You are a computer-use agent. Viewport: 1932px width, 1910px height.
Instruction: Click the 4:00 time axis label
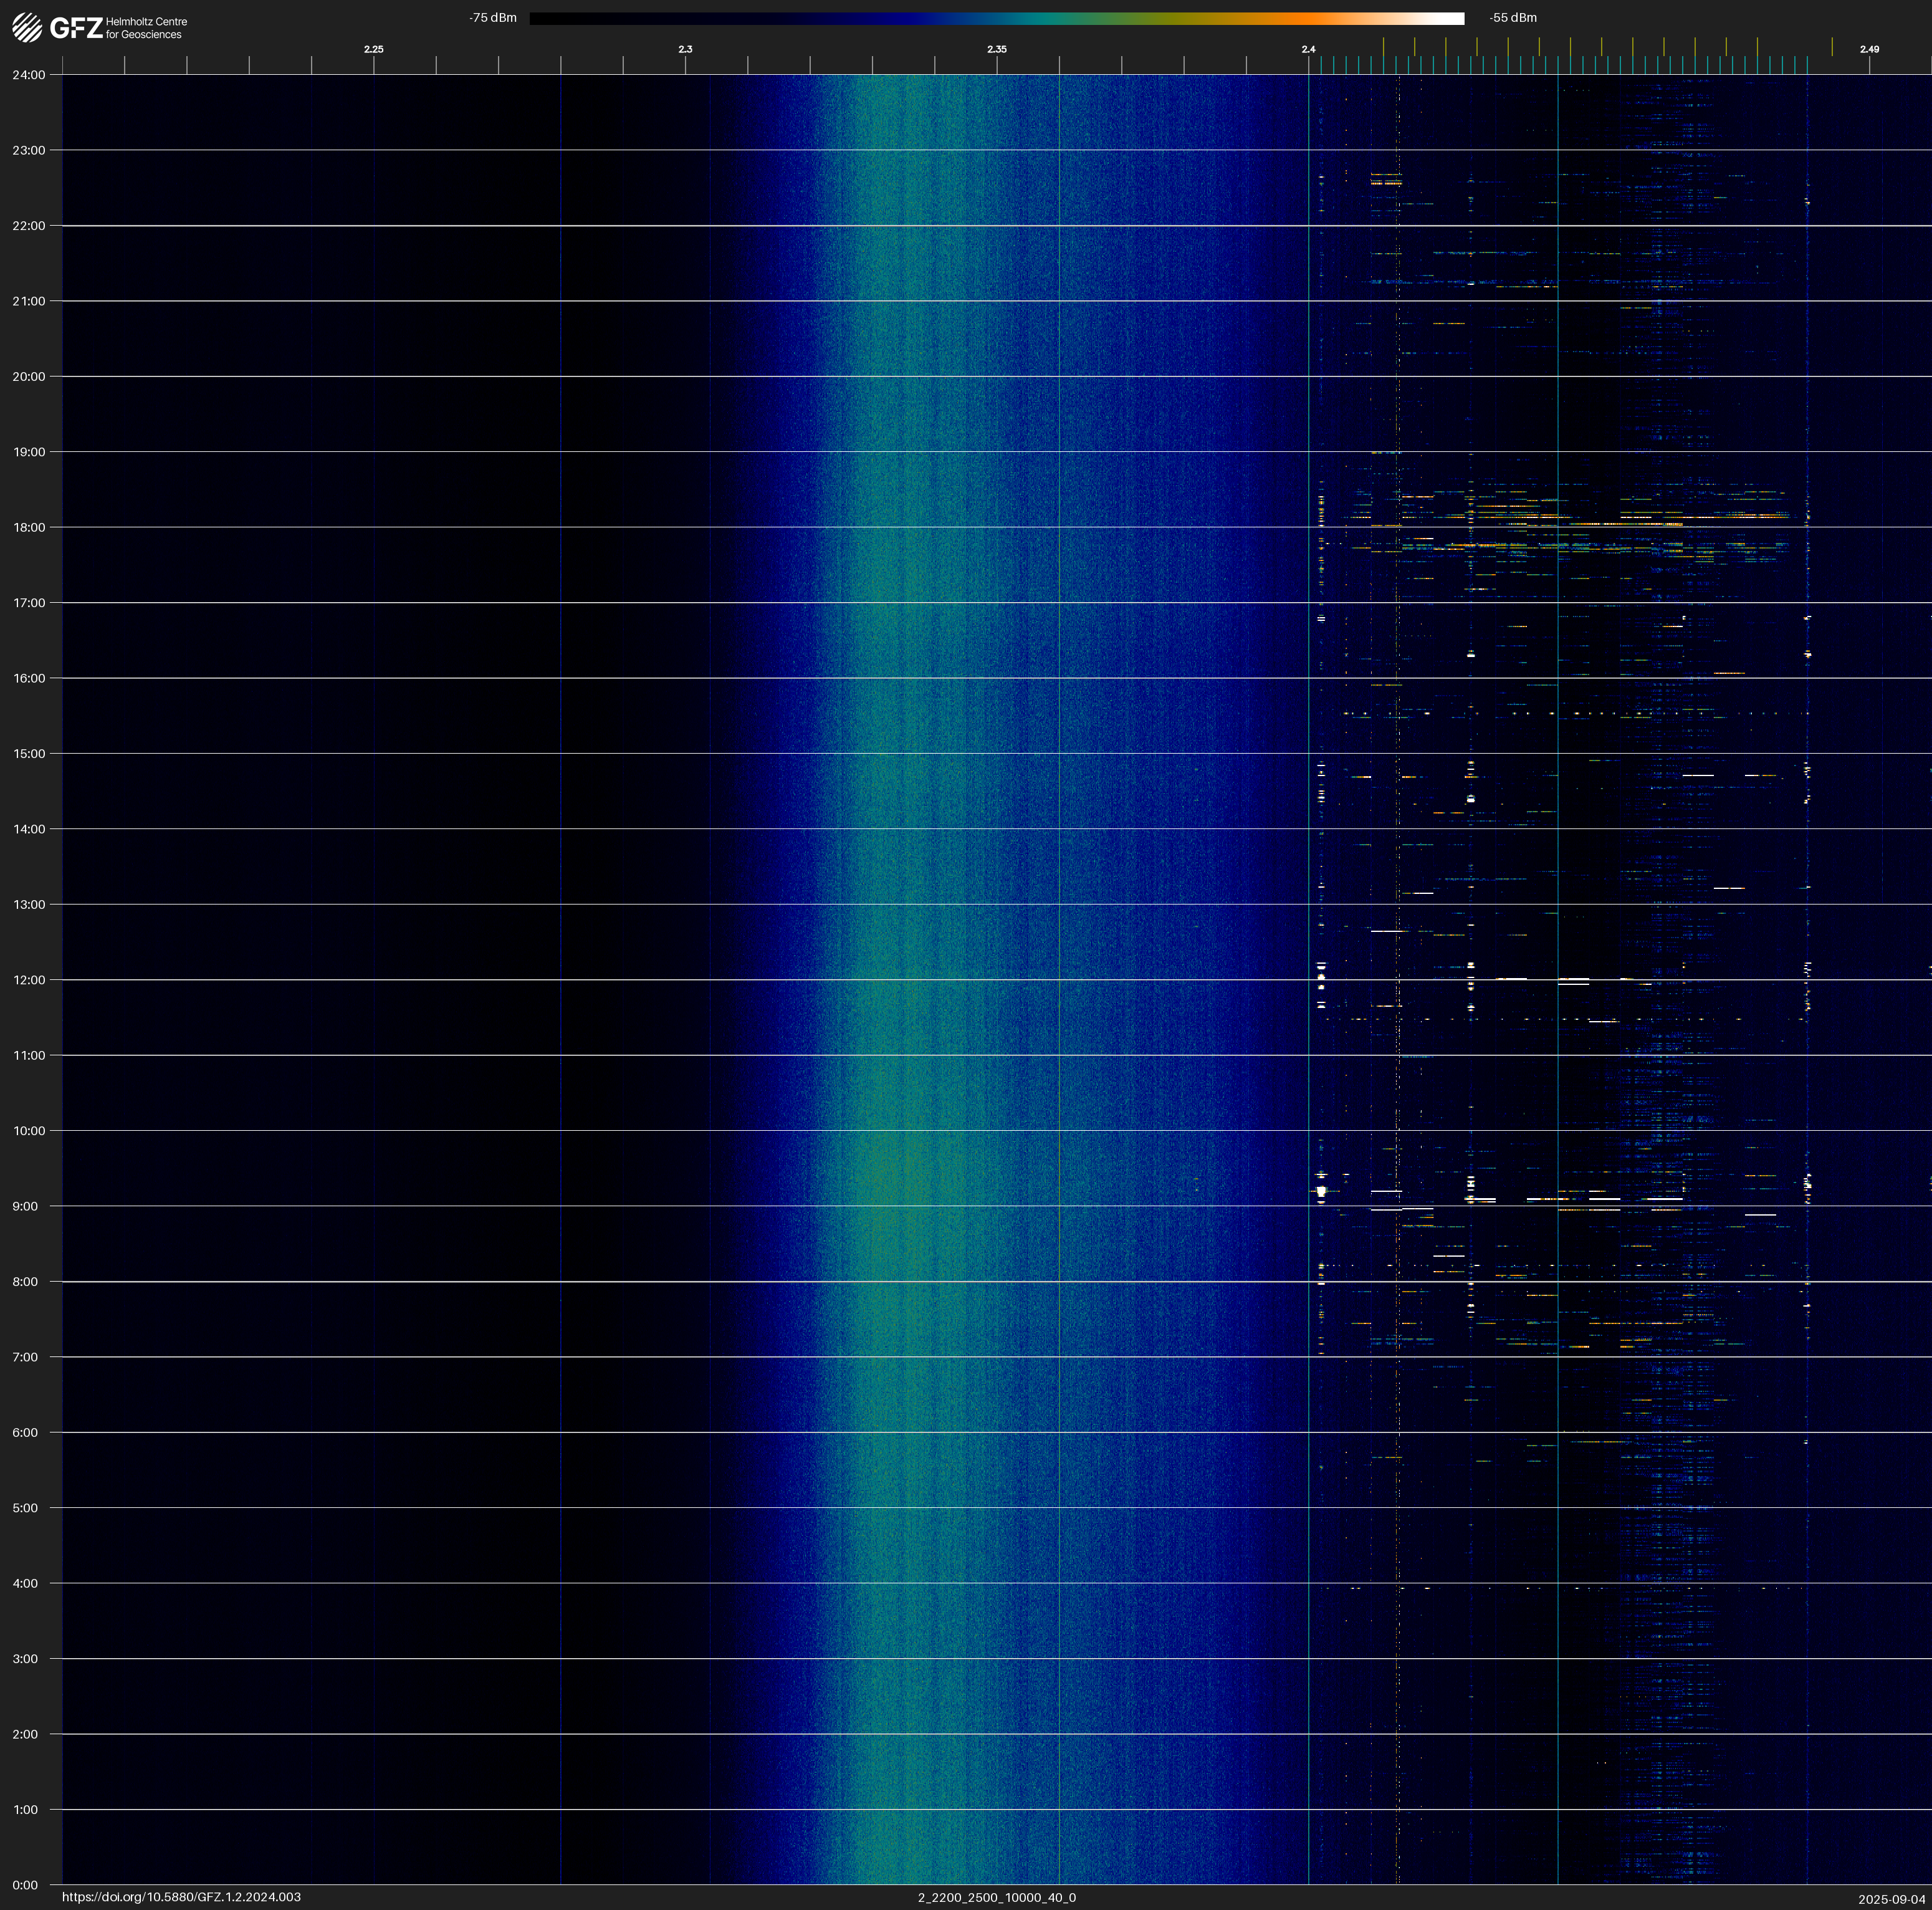26,1583
